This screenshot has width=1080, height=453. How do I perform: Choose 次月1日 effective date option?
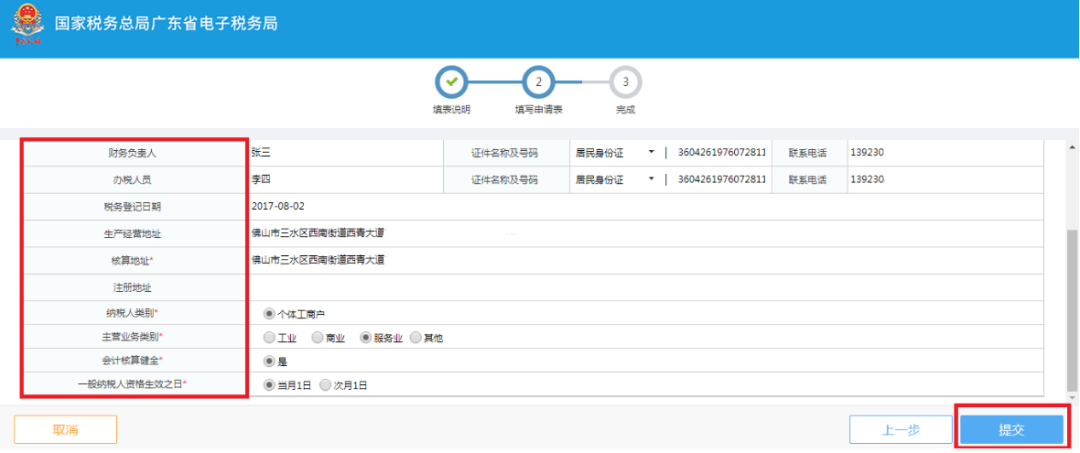click(x=326, y=386)
